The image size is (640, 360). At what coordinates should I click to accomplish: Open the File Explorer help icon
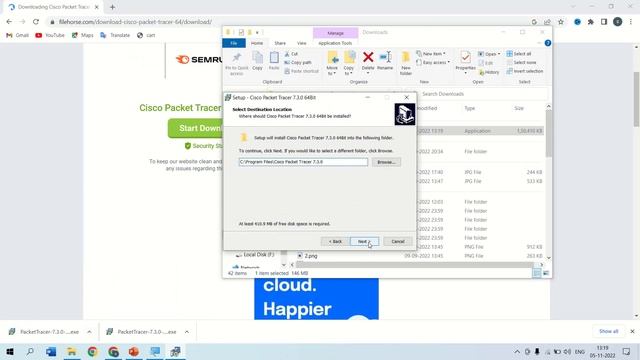pos(548,43)
